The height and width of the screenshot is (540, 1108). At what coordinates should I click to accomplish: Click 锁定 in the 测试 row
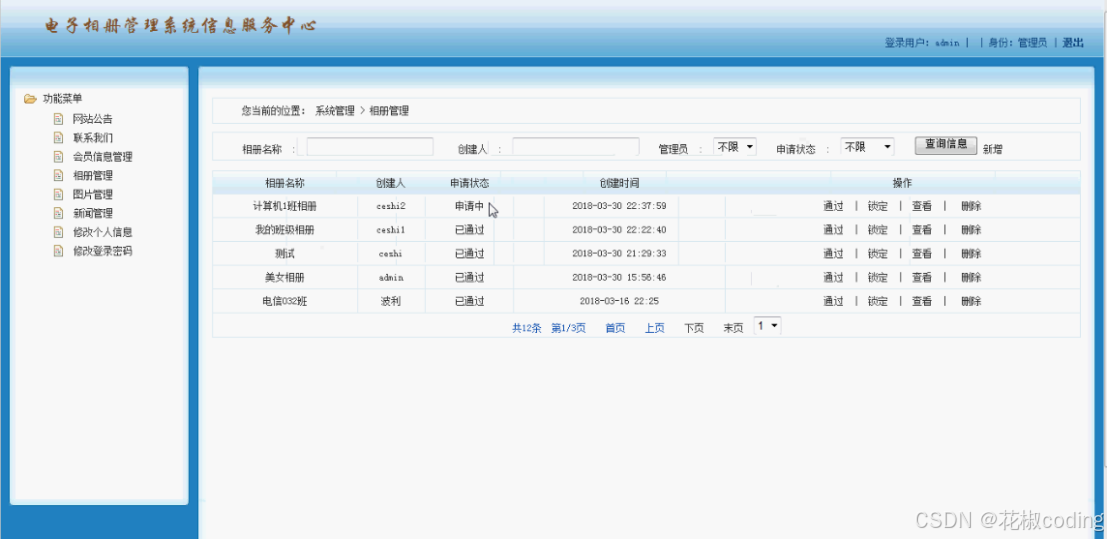point(878,254)
